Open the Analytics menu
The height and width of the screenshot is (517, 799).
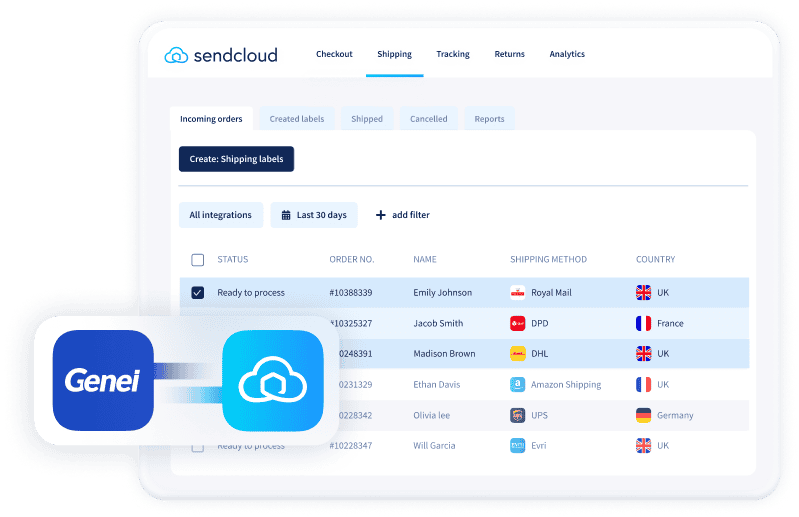click(567, 54)
